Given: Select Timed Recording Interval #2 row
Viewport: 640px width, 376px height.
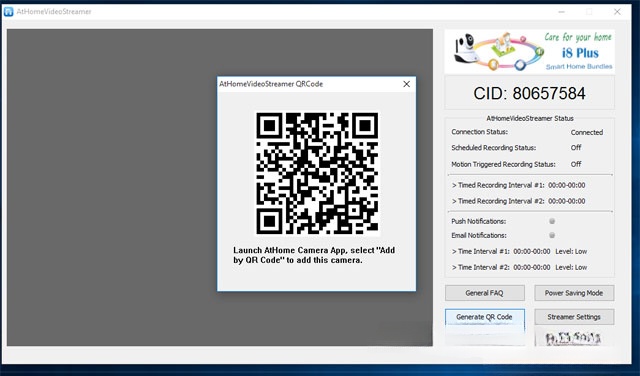Looking at the screenshot, I should pos(518,201).
